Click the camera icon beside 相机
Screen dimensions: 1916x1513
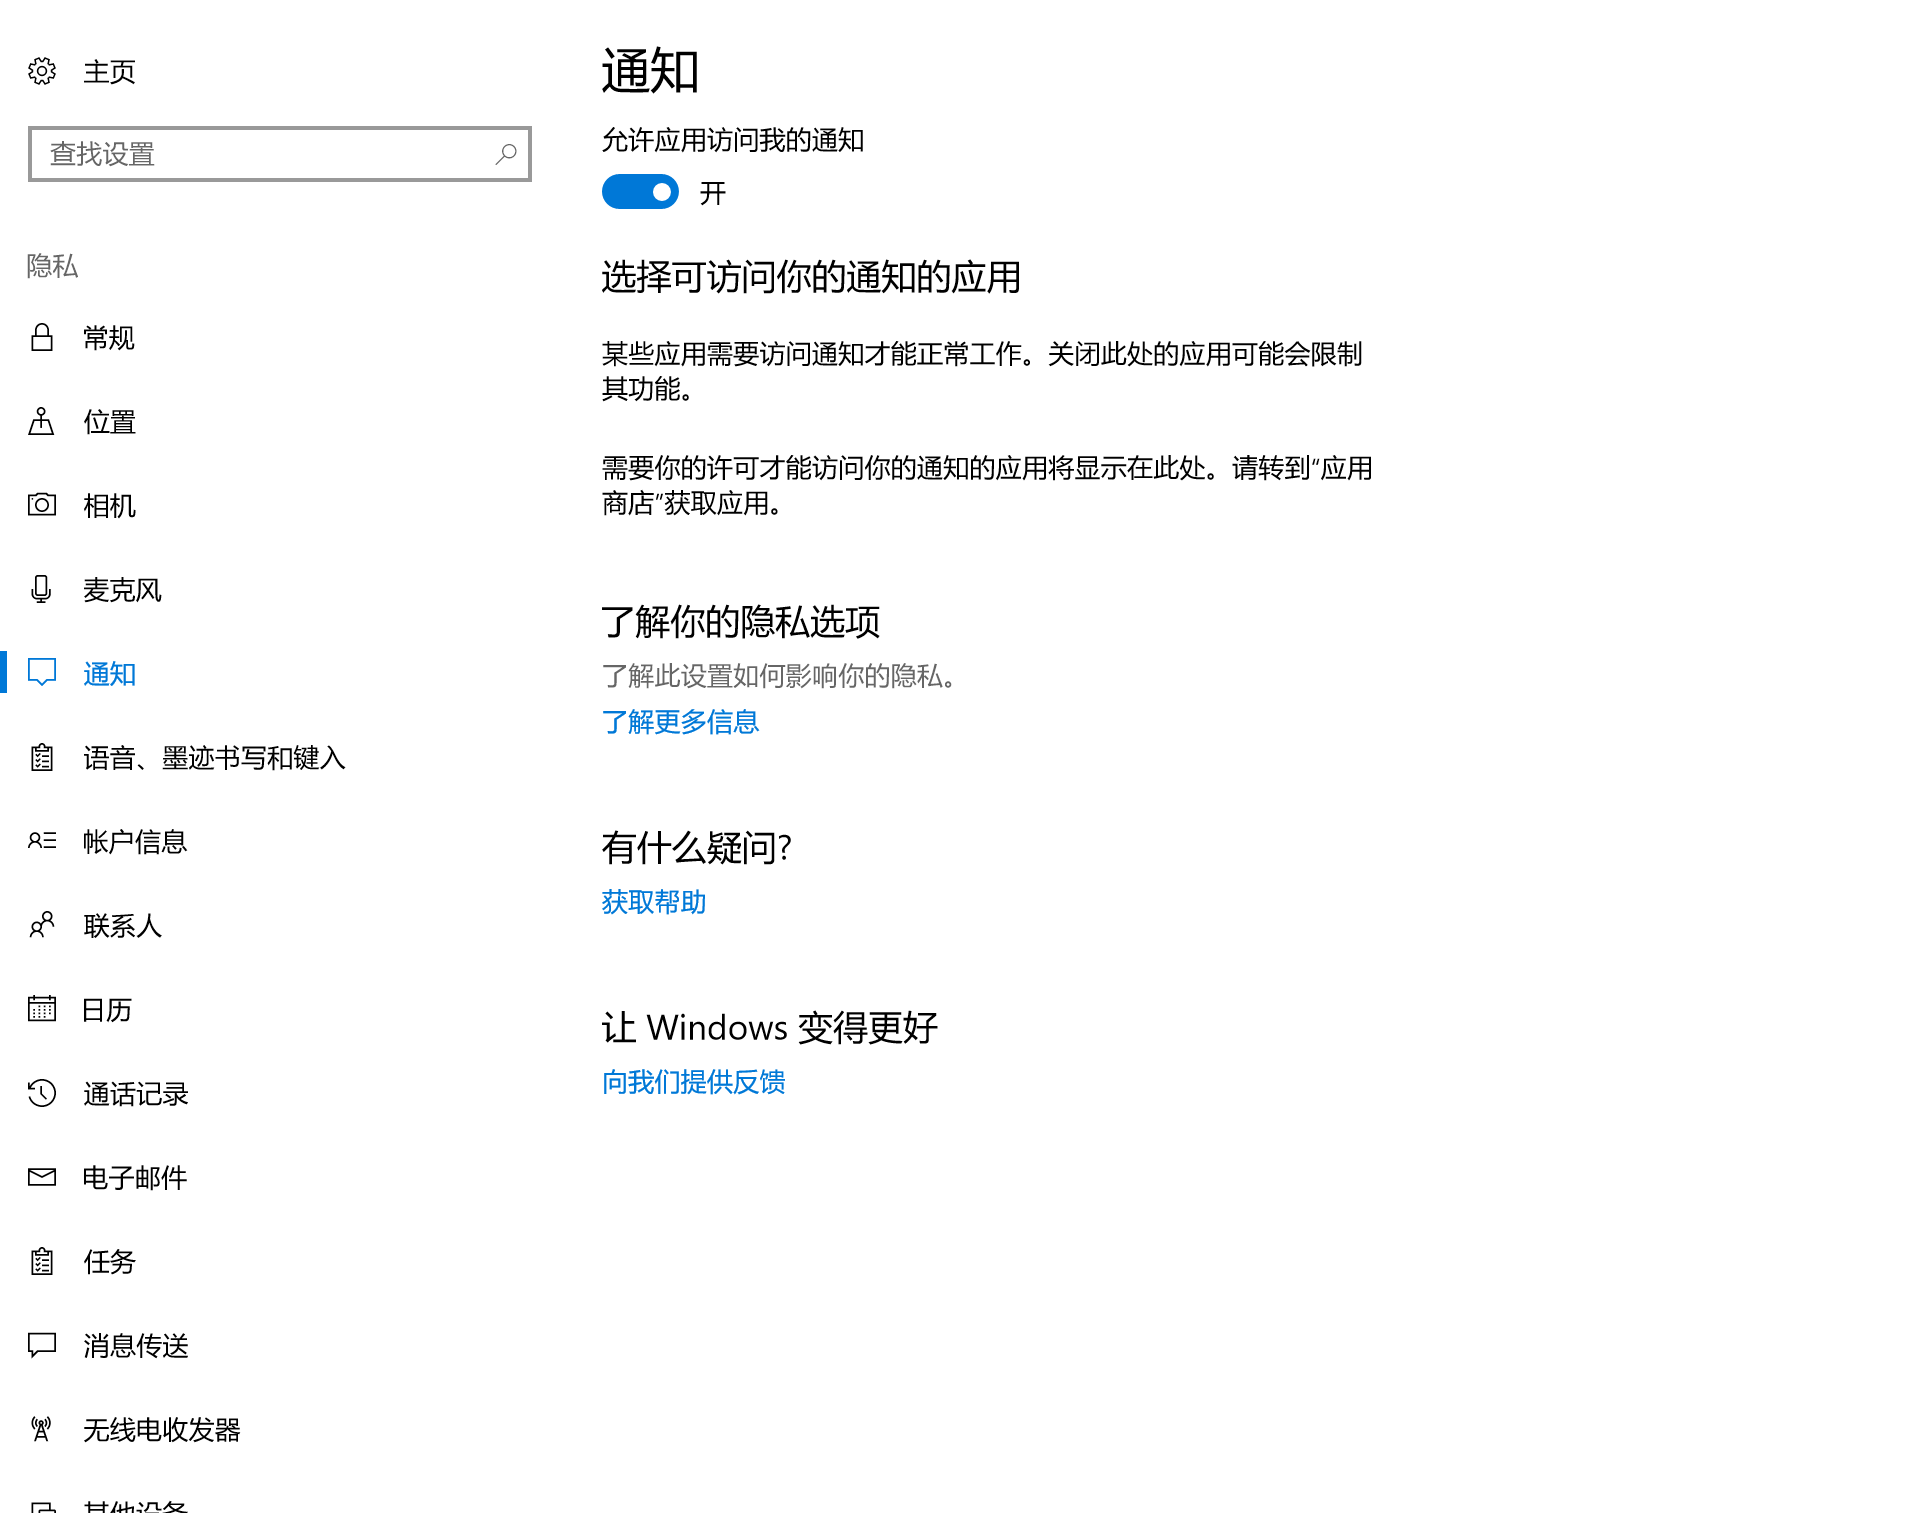tap(42, 504)
